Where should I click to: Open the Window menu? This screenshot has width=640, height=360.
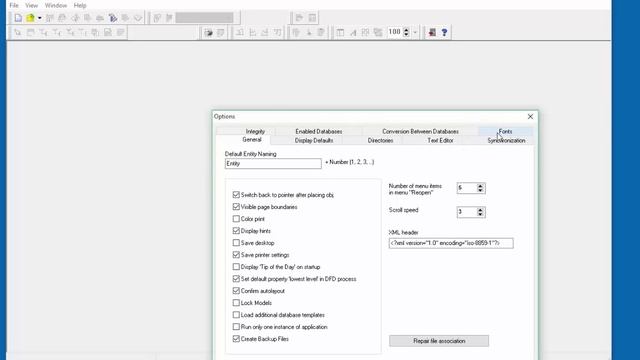click(x=56, y=5)
